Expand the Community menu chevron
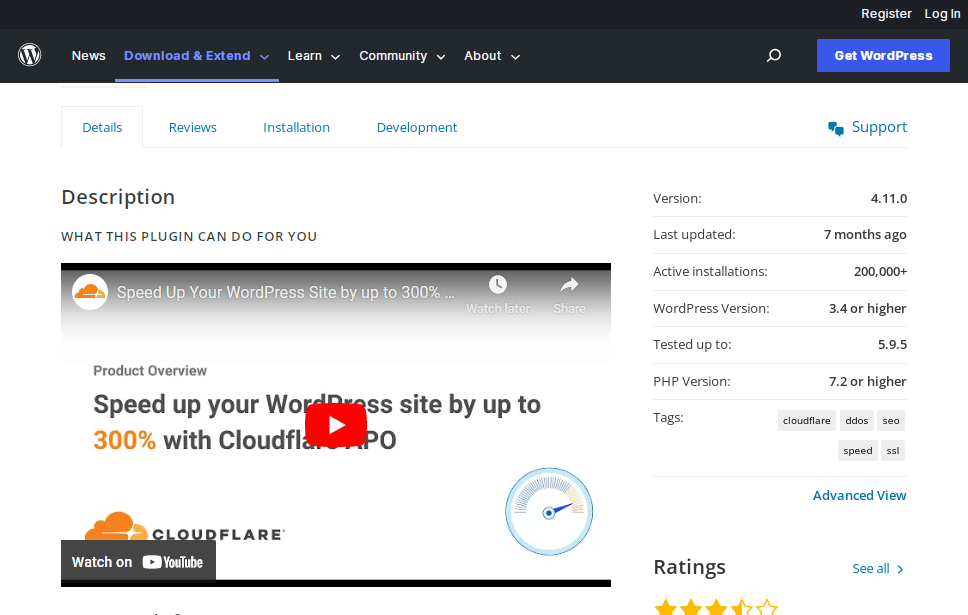Screen dimensions: 968x615 (441, 57)
